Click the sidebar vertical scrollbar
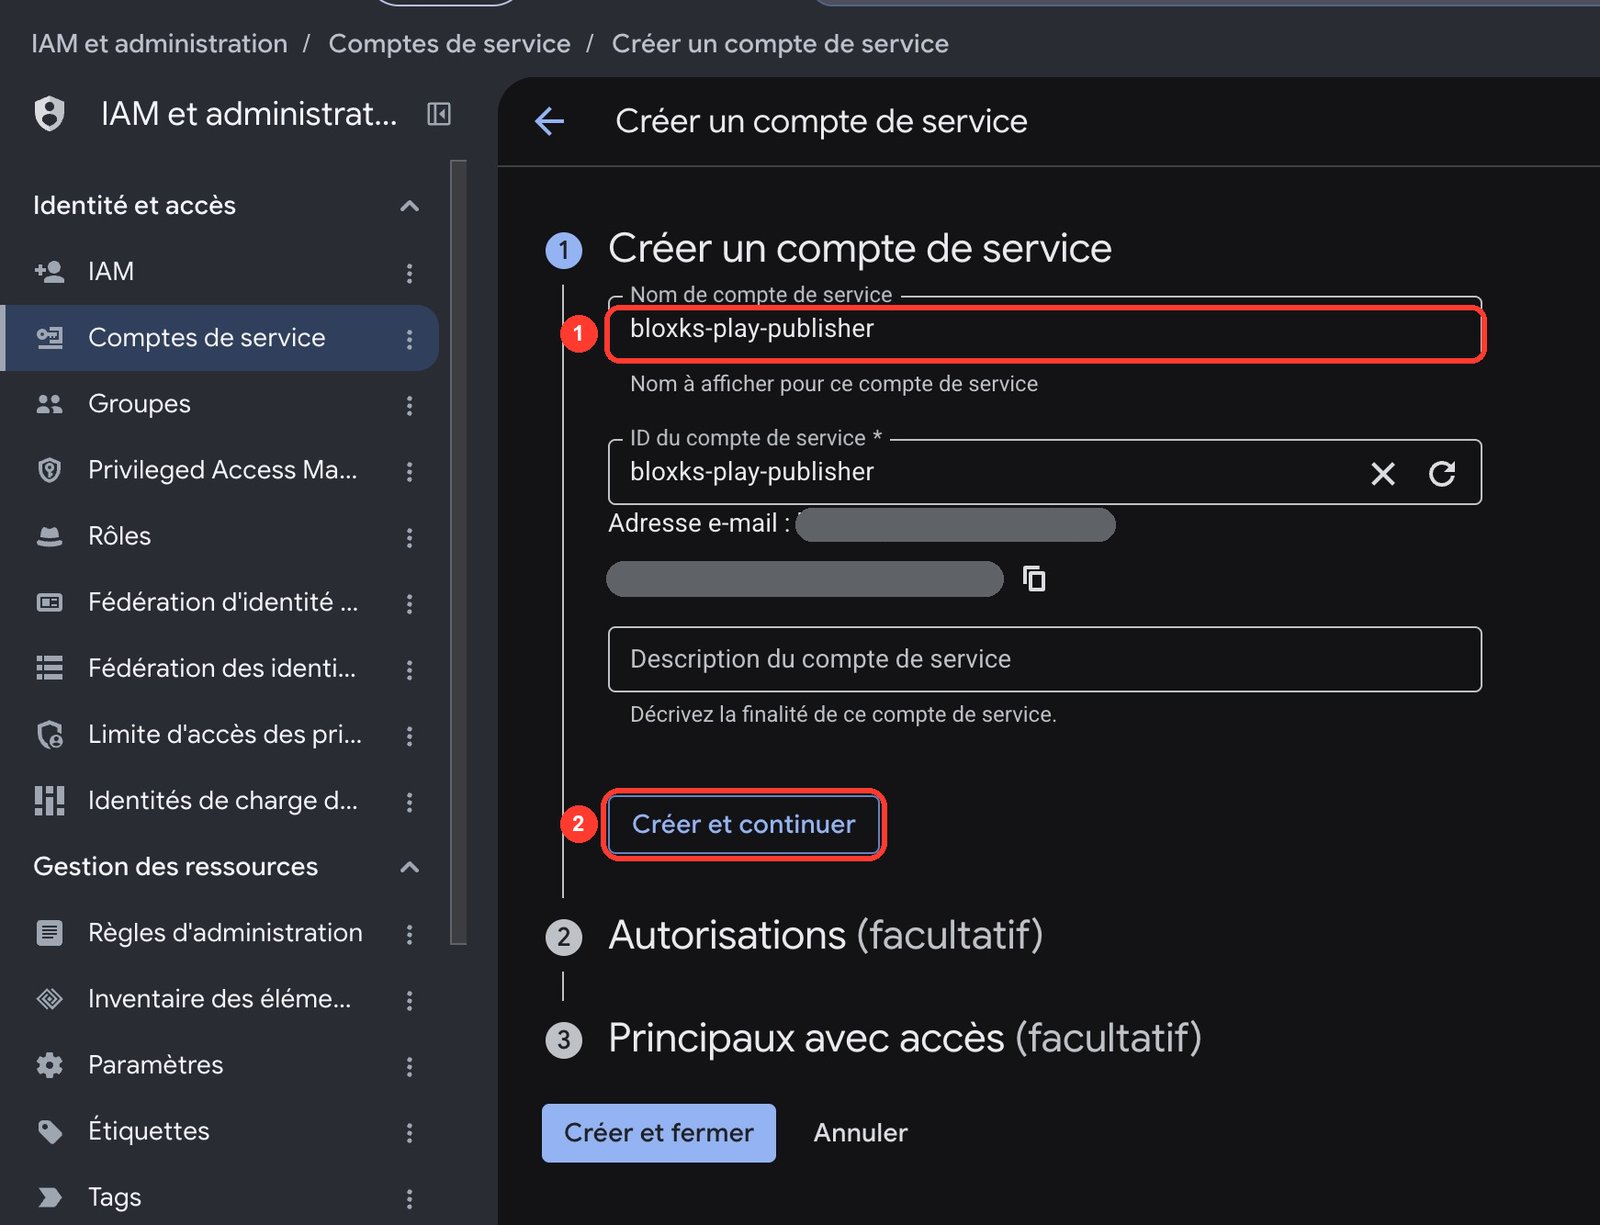 click(459, 551)
